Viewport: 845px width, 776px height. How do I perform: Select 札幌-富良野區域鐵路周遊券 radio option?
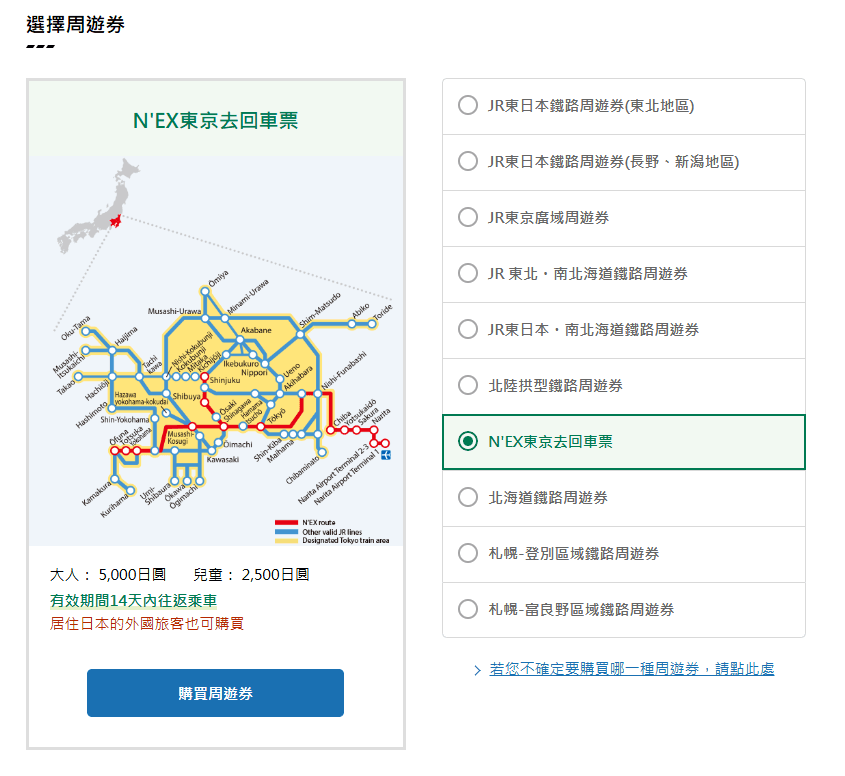467,610
